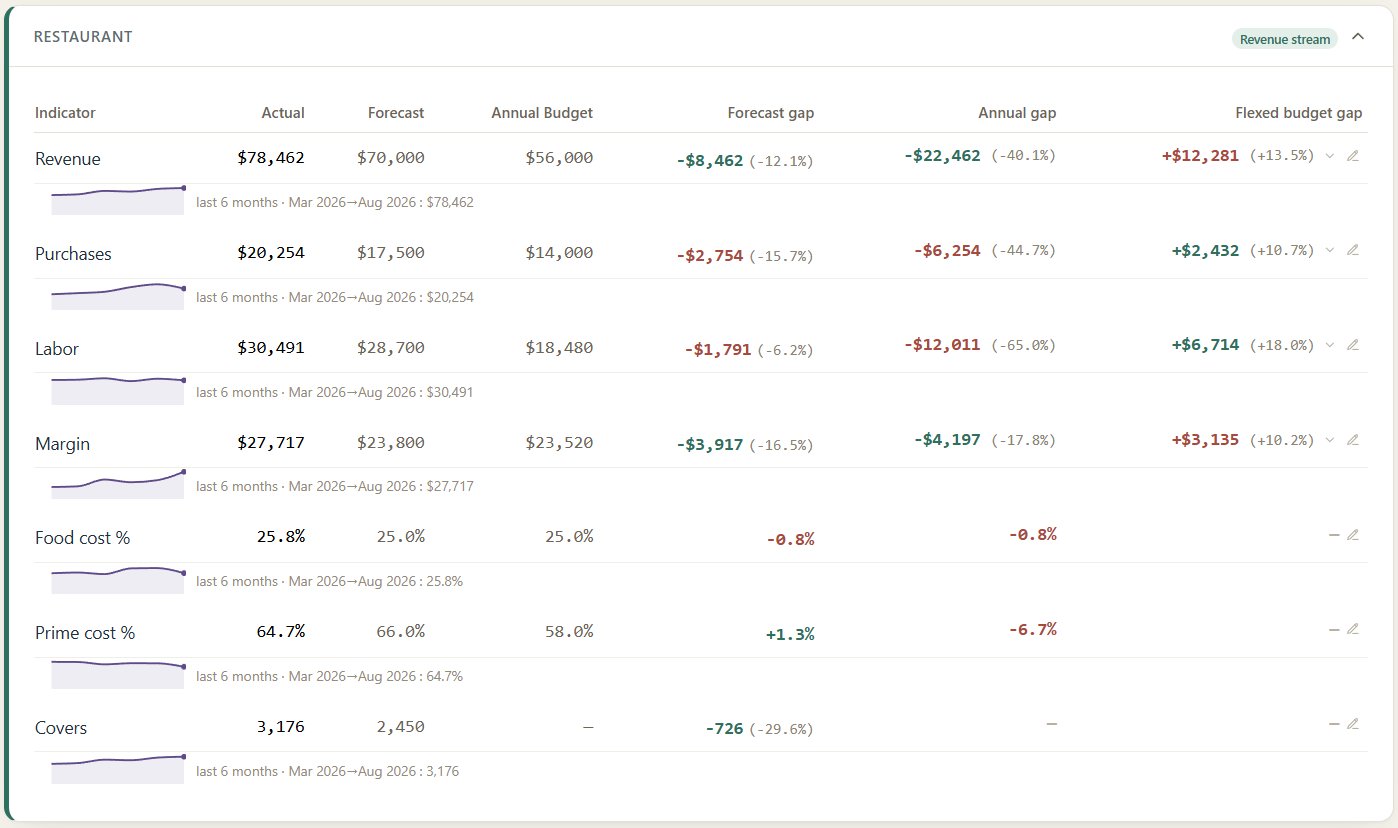1398x828 pixels.
Task: Click the RESTAURANT section title
Action: point(83,37)
